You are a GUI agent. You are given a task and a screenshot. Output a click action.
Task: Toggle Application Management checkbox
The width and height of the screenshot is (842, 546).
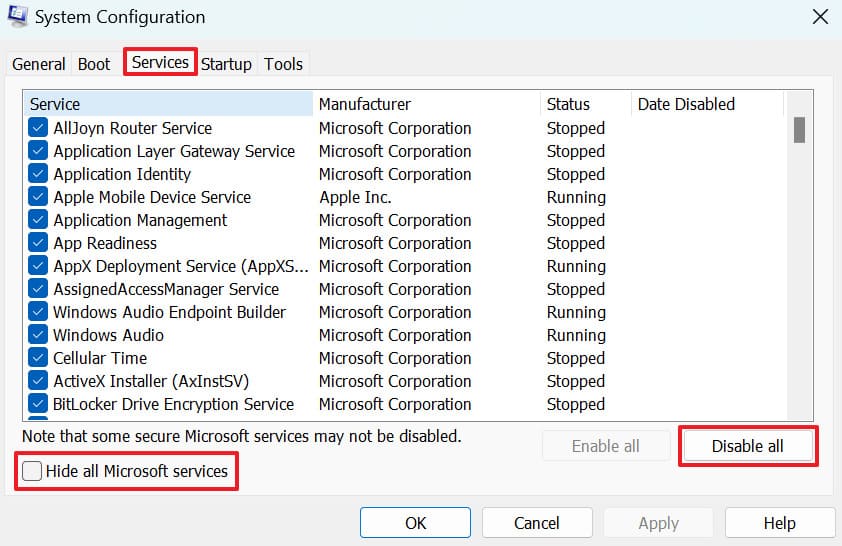point(38,220)
